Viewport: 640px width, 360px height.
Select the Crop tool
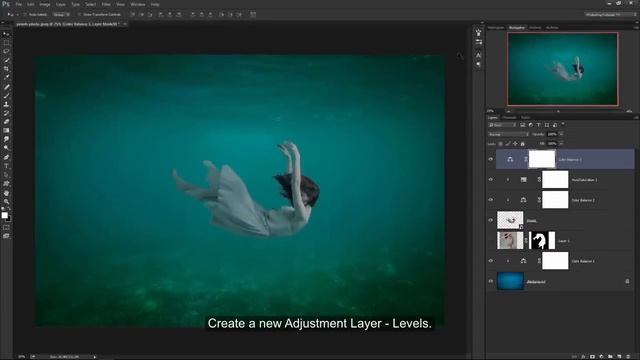(6, 69)
